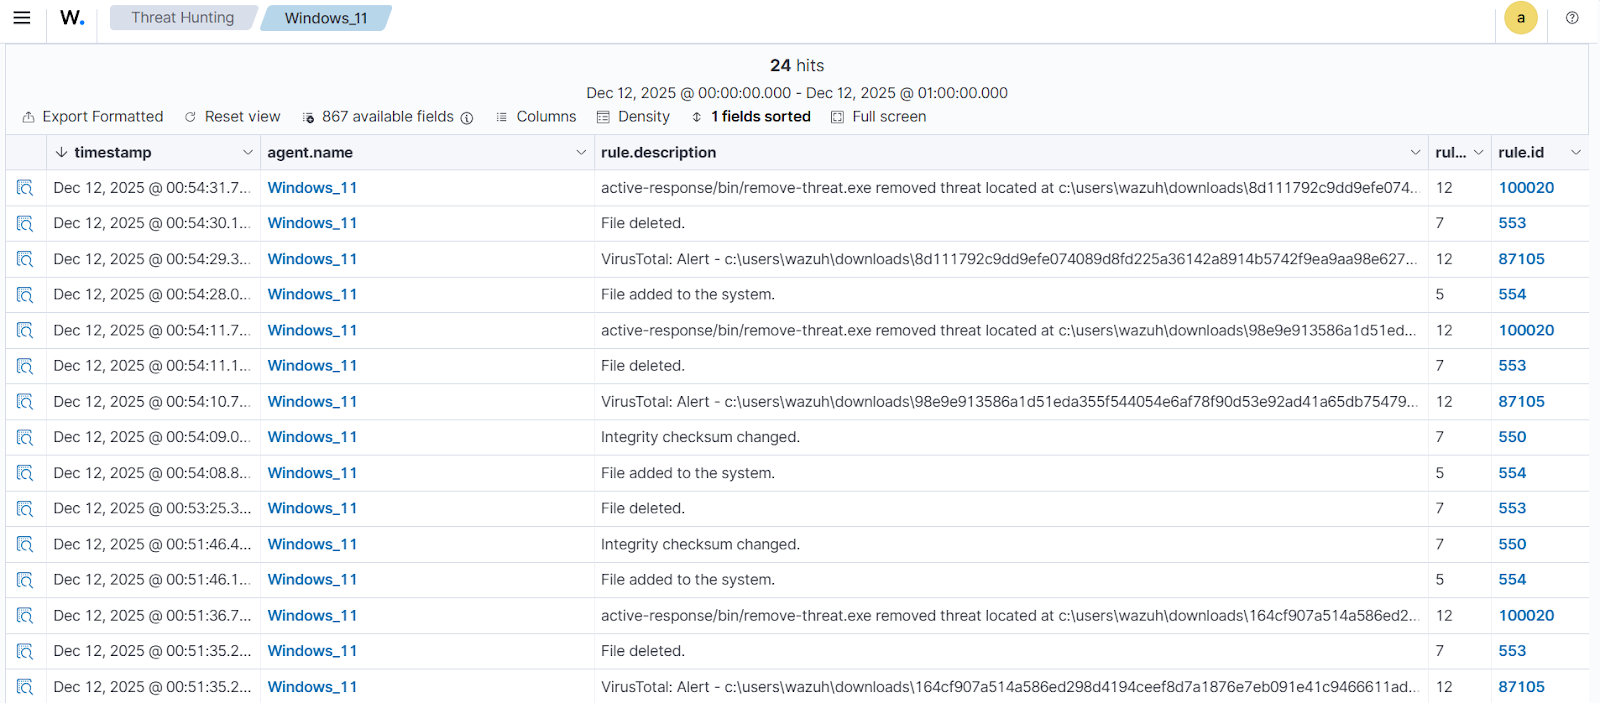
Task: Inspect document details of first 00:54:31 row
Action: [25, 188]
